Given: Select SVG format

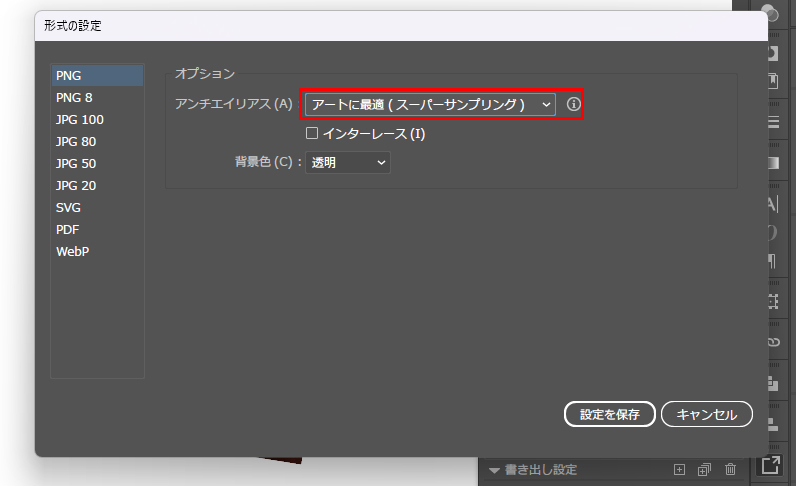Looking at the screenshot, I should coord(97,207).
